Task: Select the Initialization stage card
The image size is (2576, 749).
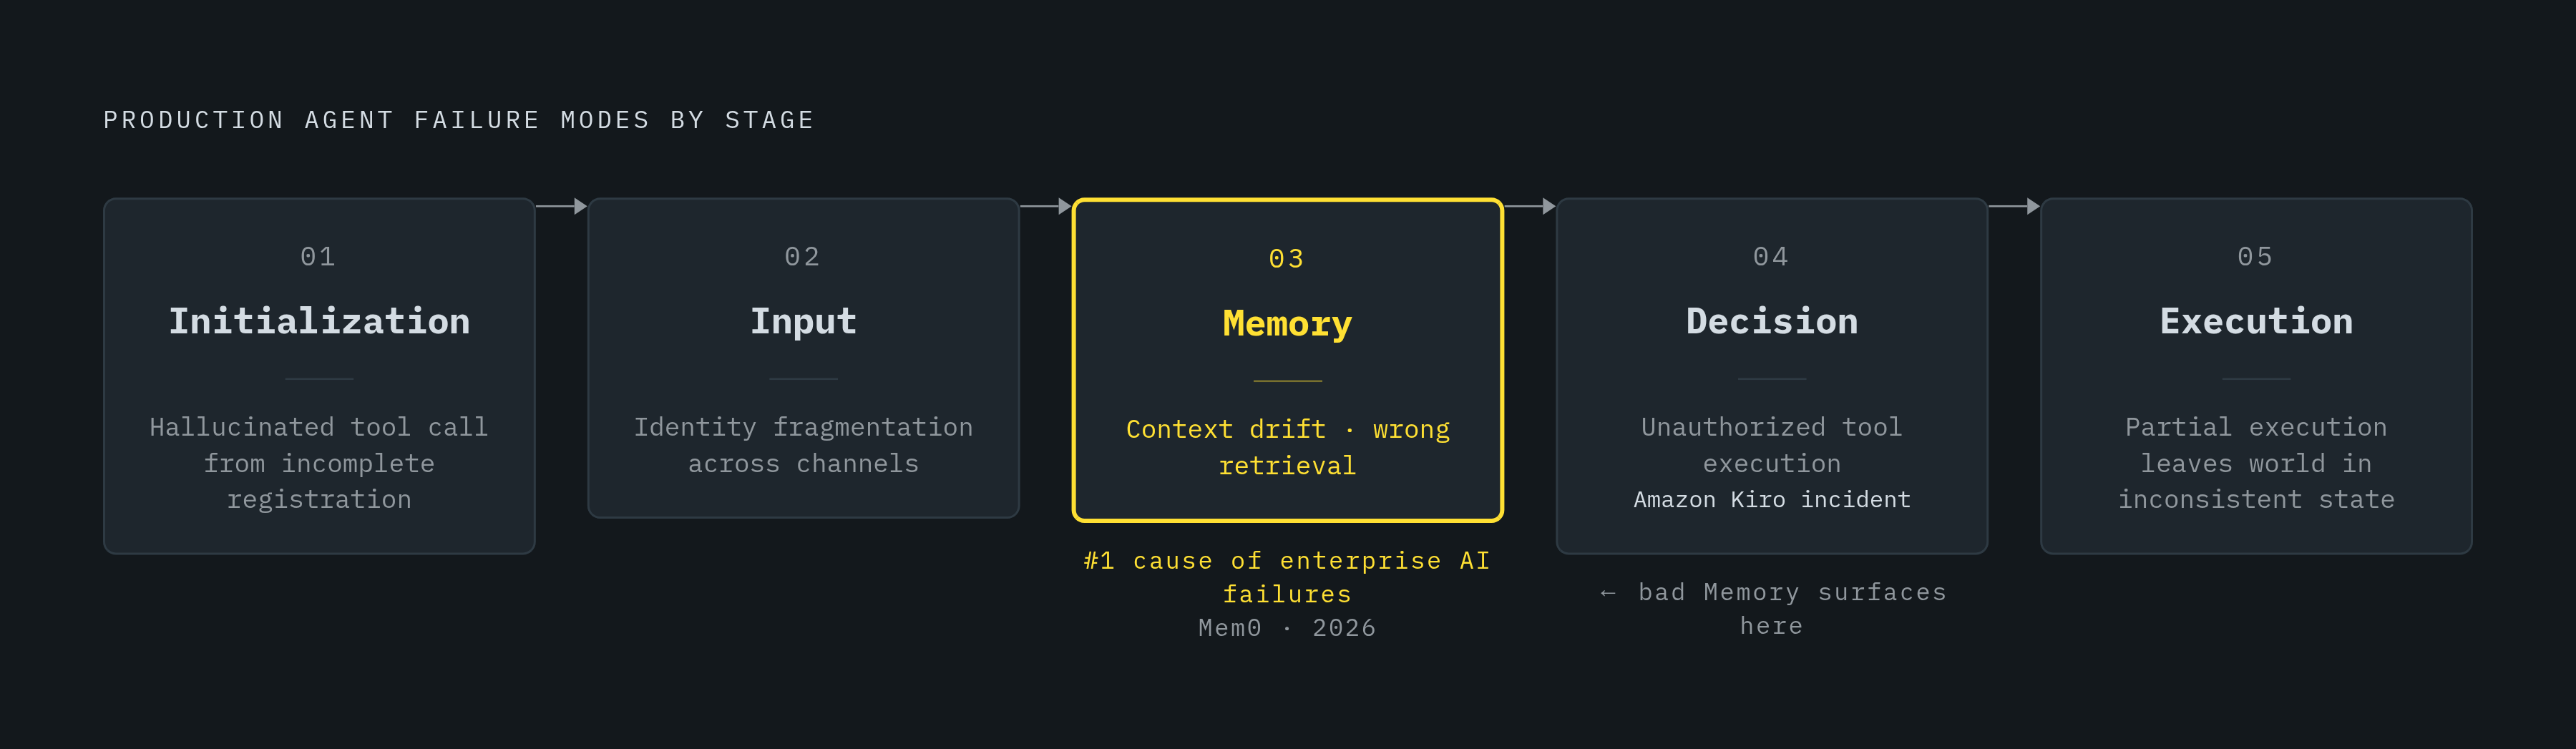Action: pos(319,376)
